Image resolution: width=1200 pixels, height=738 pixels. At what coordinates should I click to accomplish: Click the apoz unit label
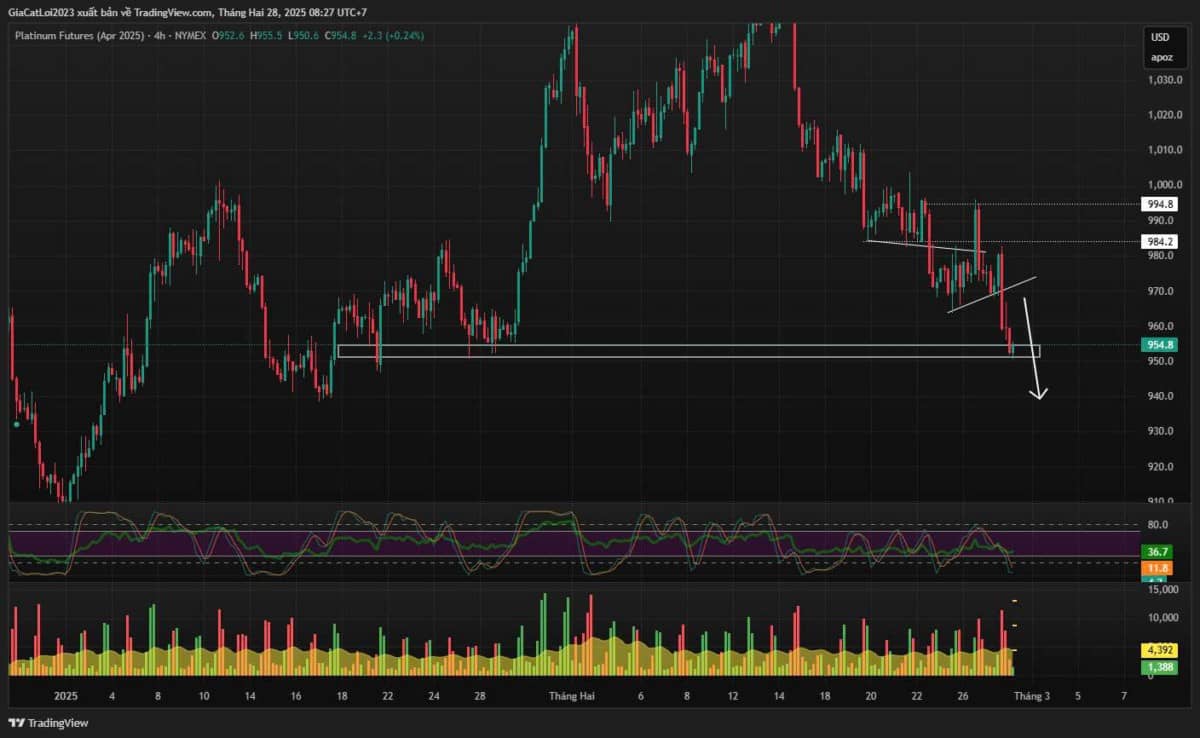1160,57
